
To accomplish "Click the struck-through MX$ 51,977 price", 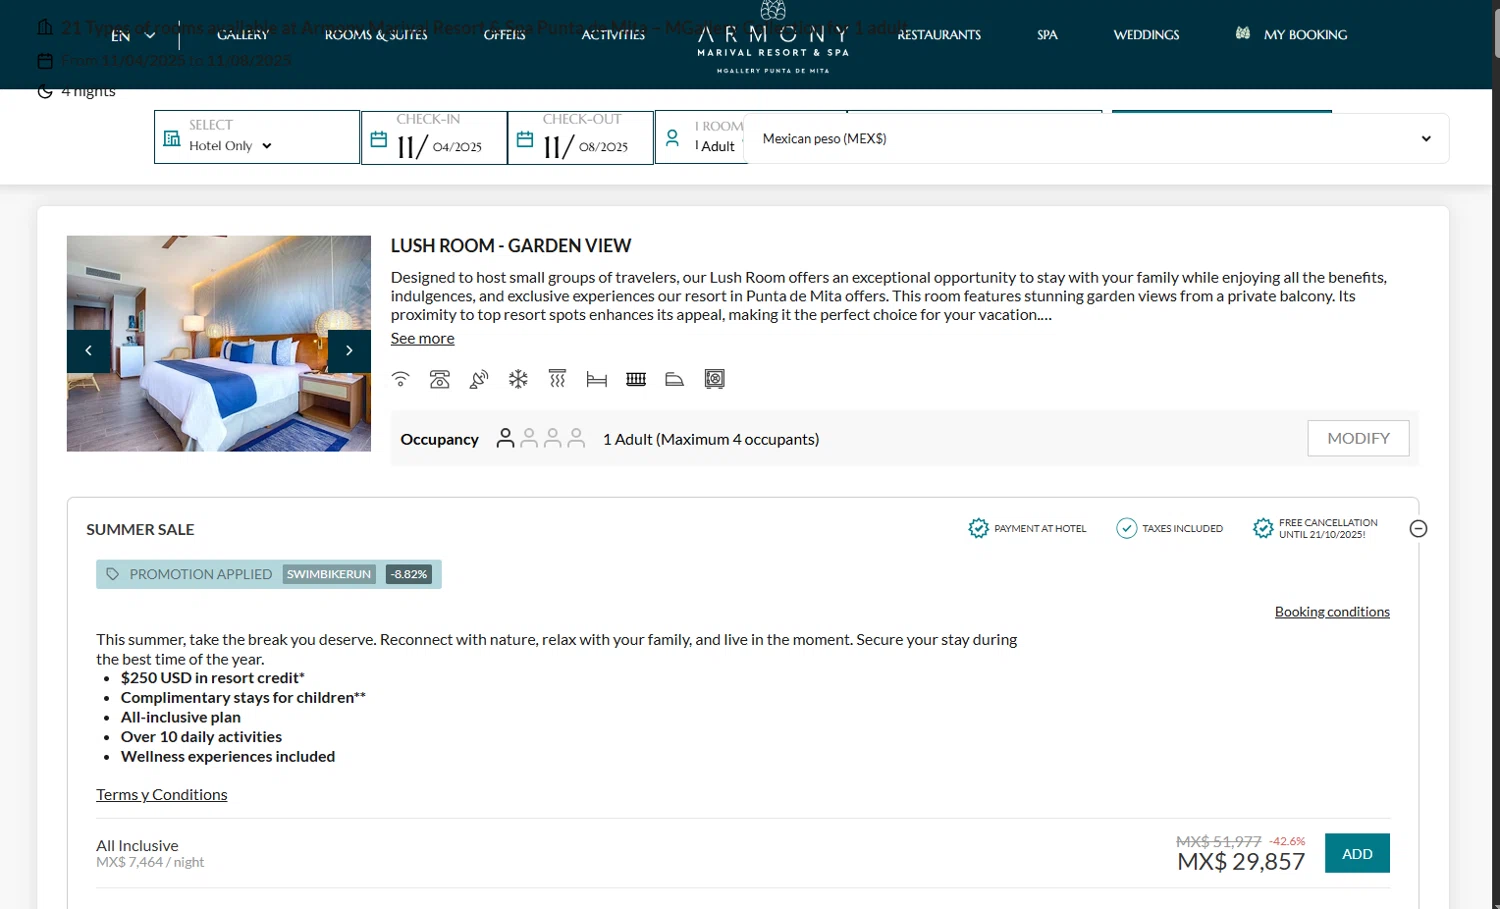I will coord(1218,842).
